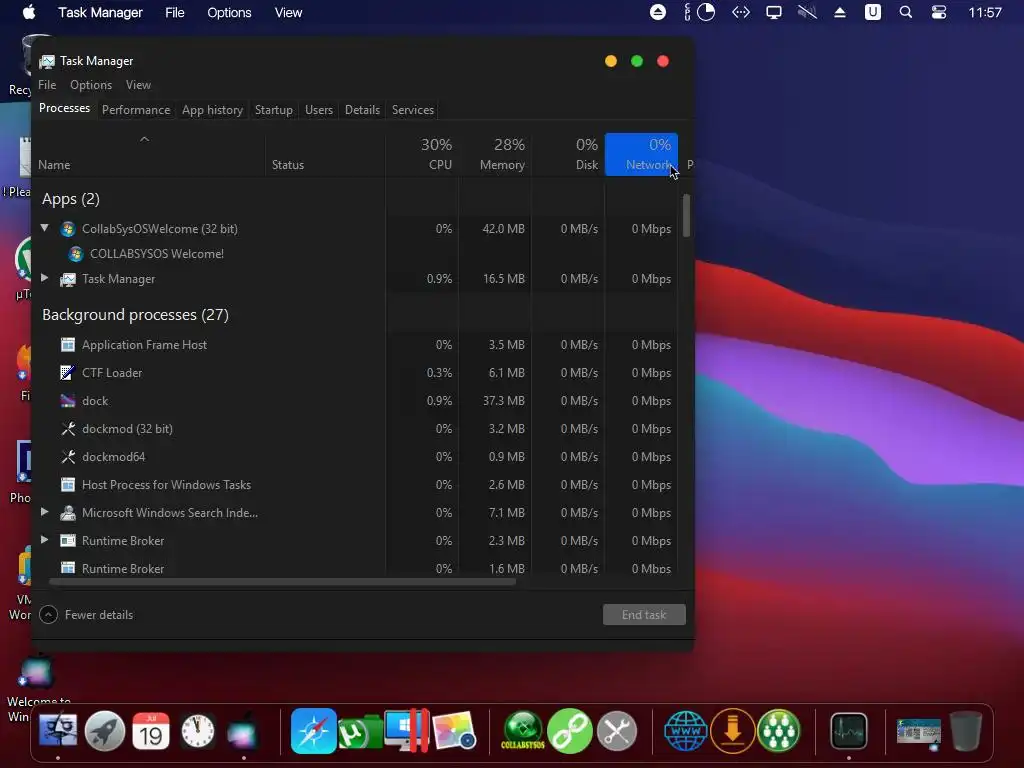This screenshot has height=768, width=1024.
Task: Open the green chain link dock icon
Action: pos(569,731)
